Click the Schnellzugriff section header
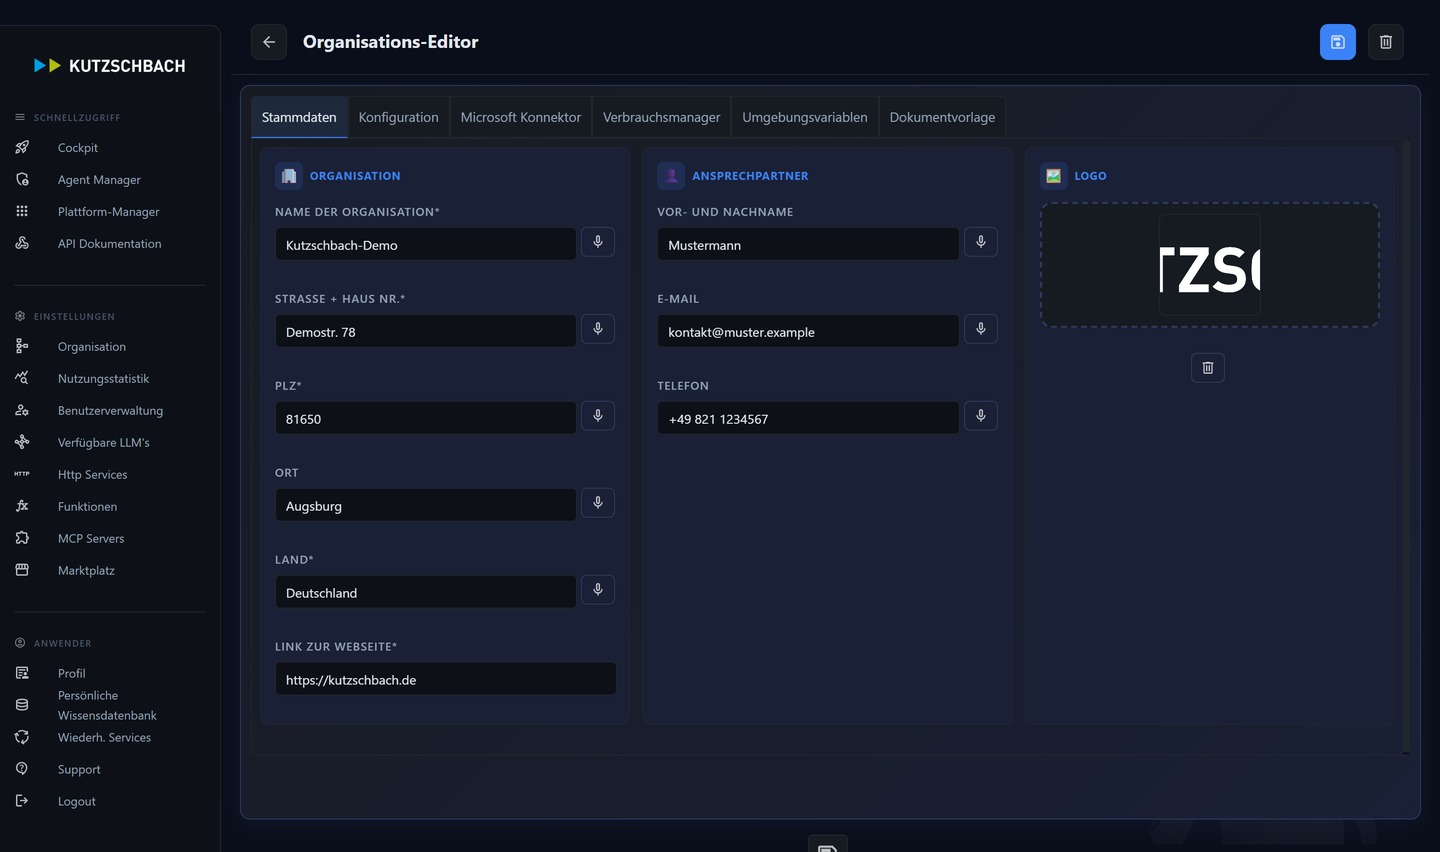1440x852 pixels. pos(77,118)
